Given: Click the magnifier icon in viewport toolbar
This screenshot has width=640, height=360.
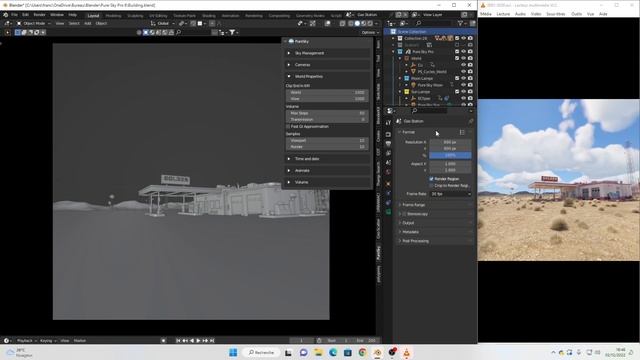Looking at the screenshot, I should (x=178, y=32).
